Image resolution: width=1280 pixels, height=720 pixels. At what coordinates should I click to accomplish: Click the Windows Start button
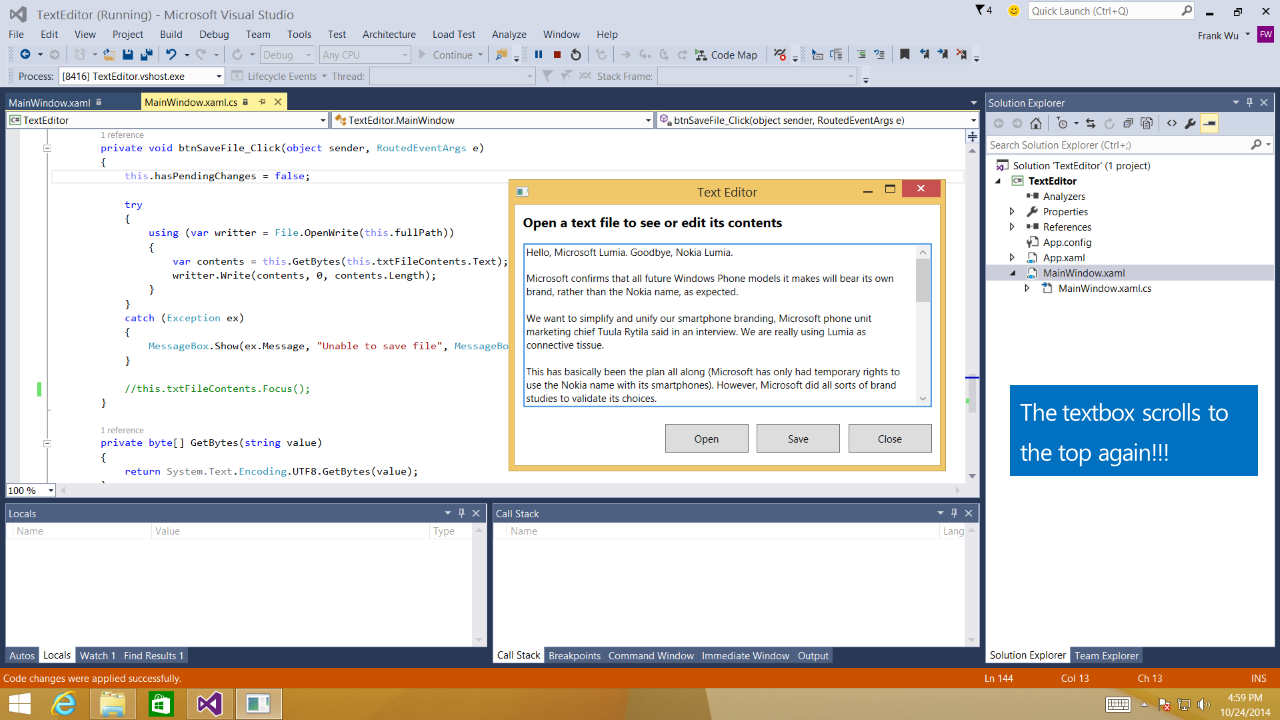click(x=19, y=704)
